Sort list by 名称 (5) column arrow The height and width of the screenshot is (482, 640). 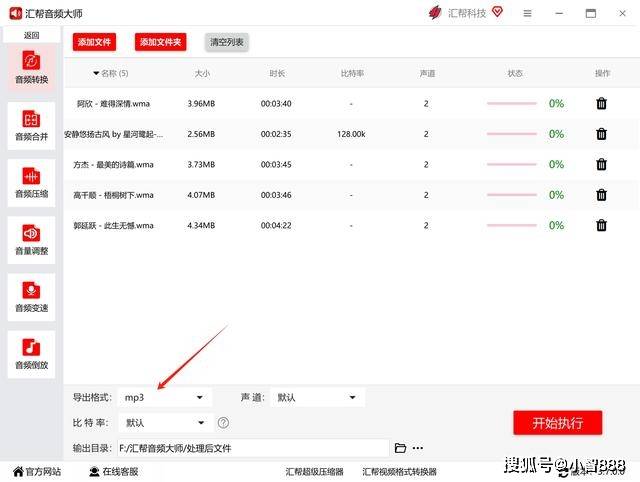tap(96, 73)
